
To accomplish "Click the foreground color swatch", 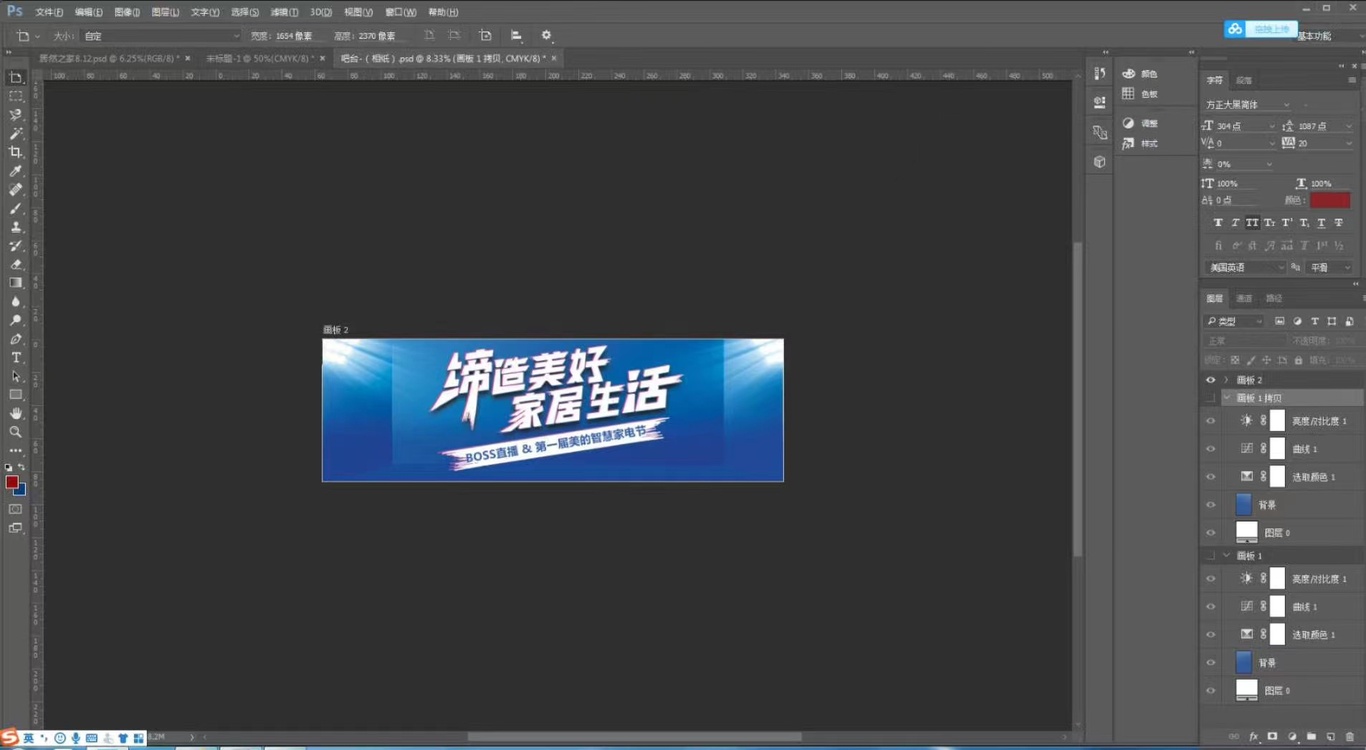I will (x=12, y=483).
